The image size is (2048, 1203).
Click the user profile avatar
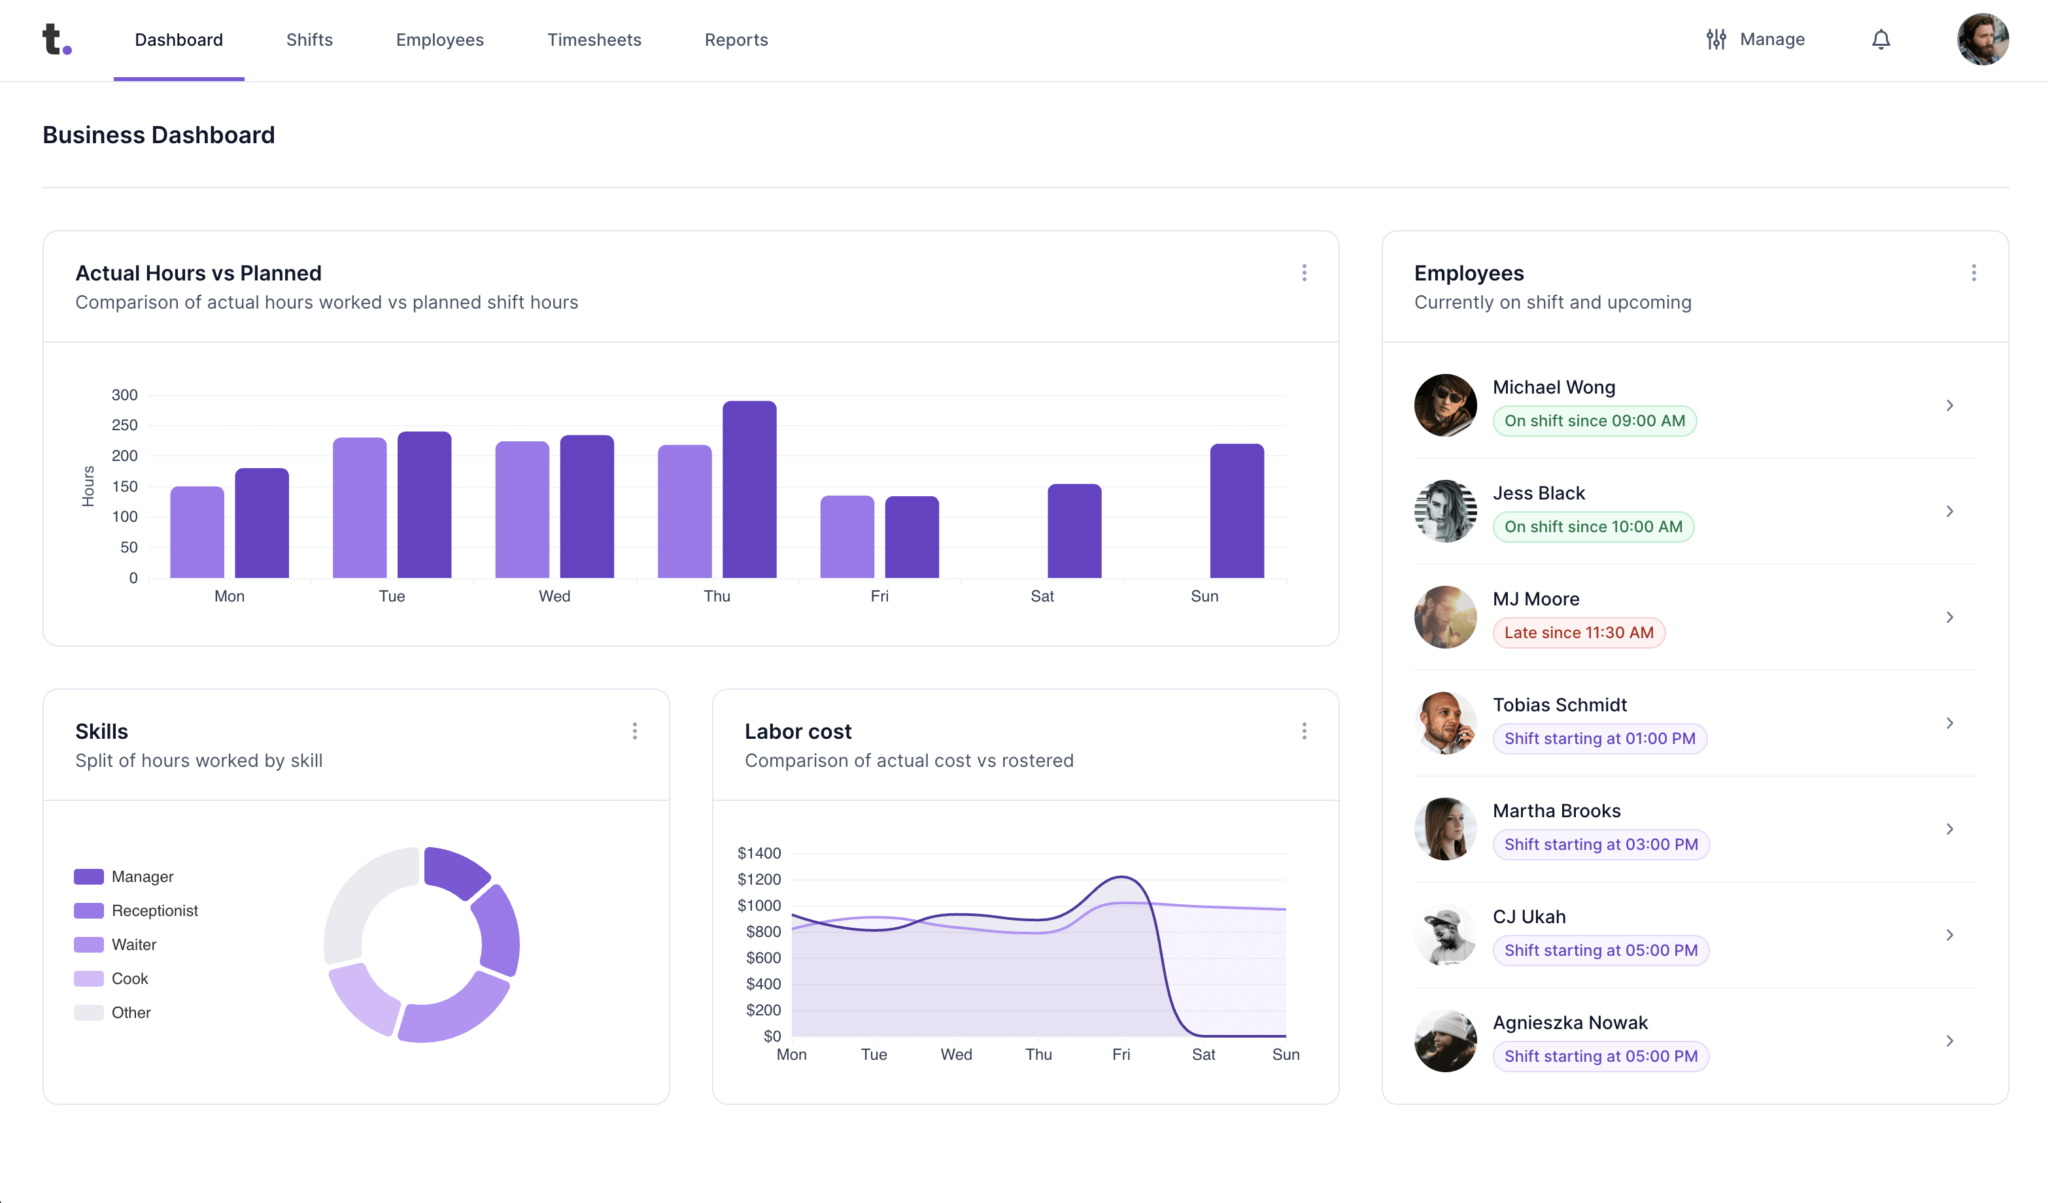[1982, 40]
